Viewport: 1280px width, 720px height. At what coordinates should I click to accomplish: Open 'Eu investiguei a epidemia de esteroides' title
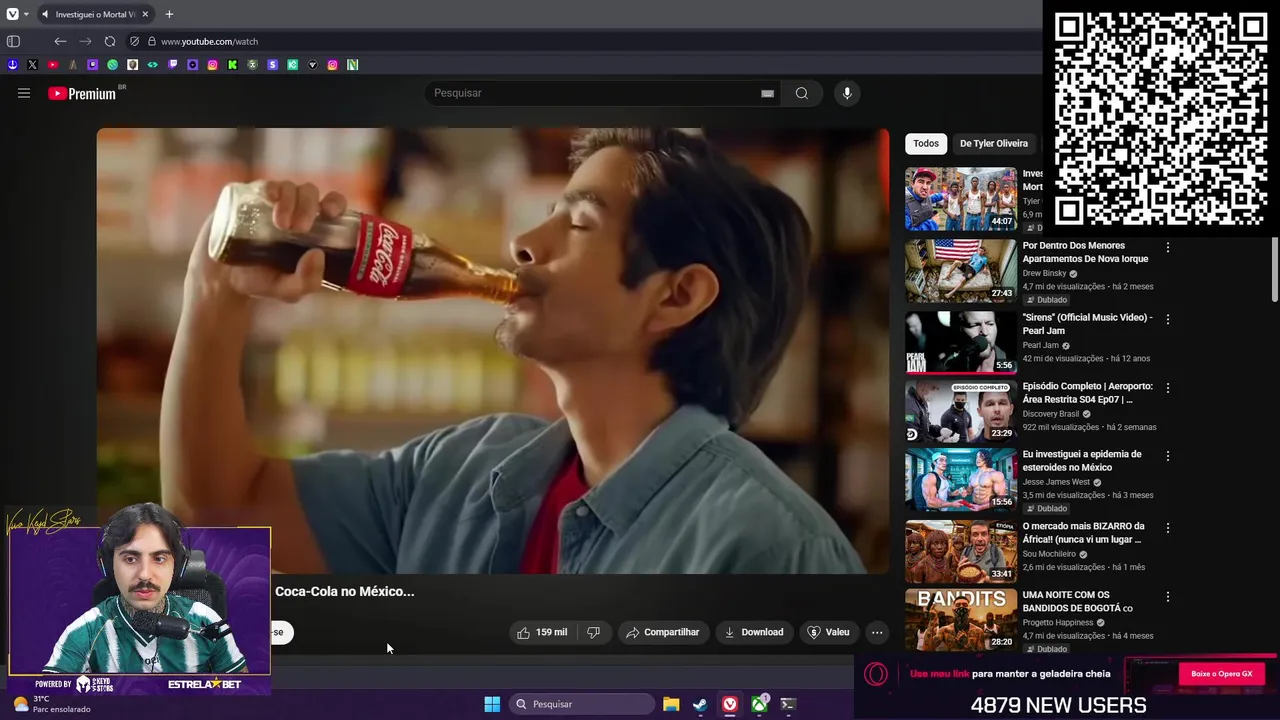click(x=1082, y=460)
